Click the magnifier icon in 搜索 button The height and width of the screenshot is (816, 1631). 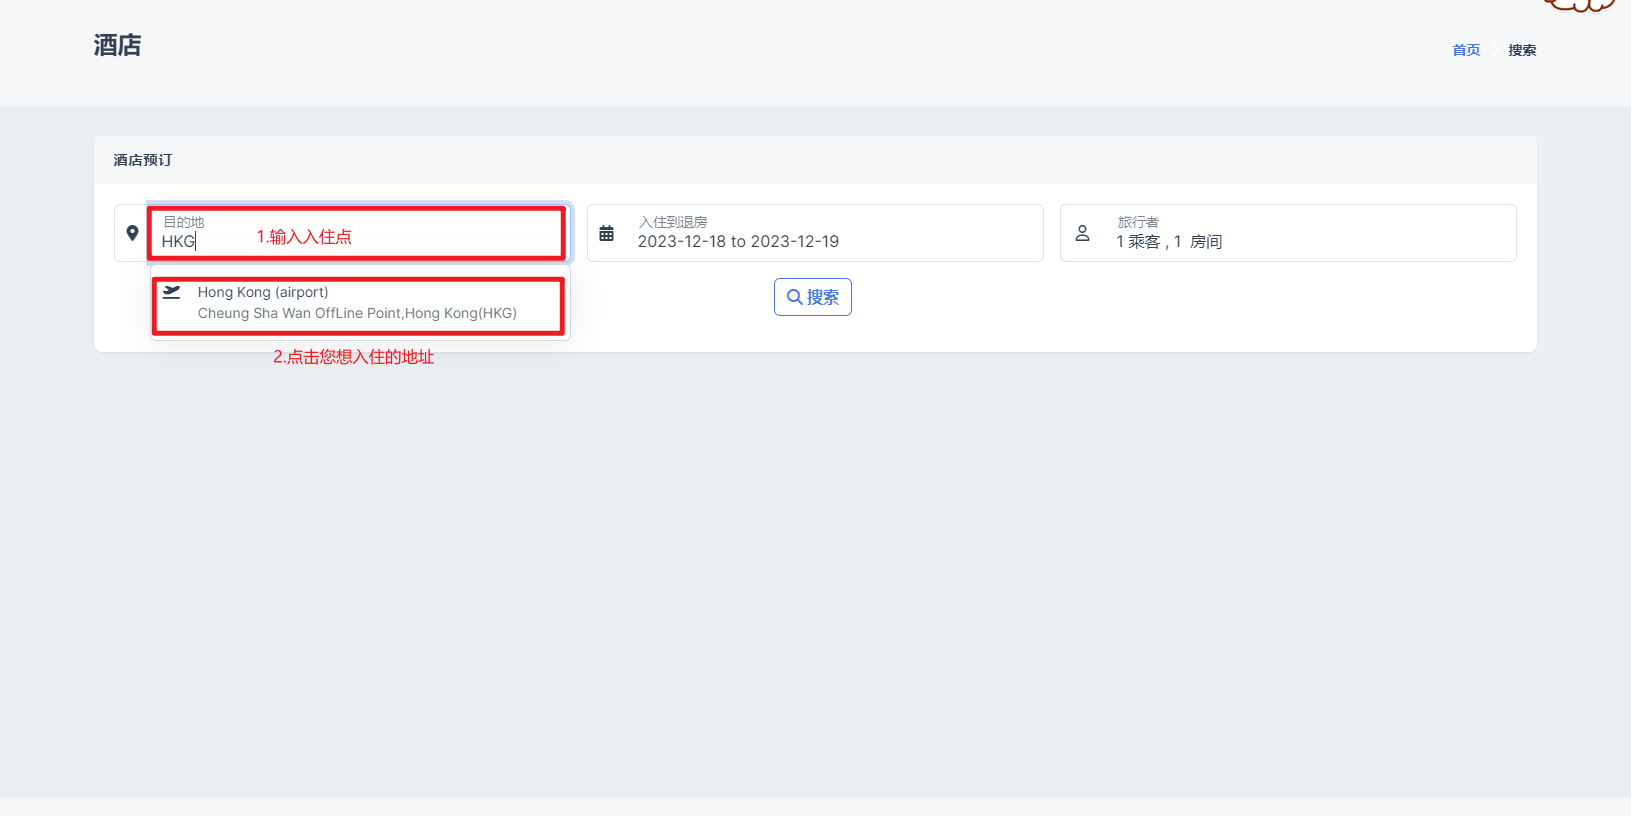(794, 297)
